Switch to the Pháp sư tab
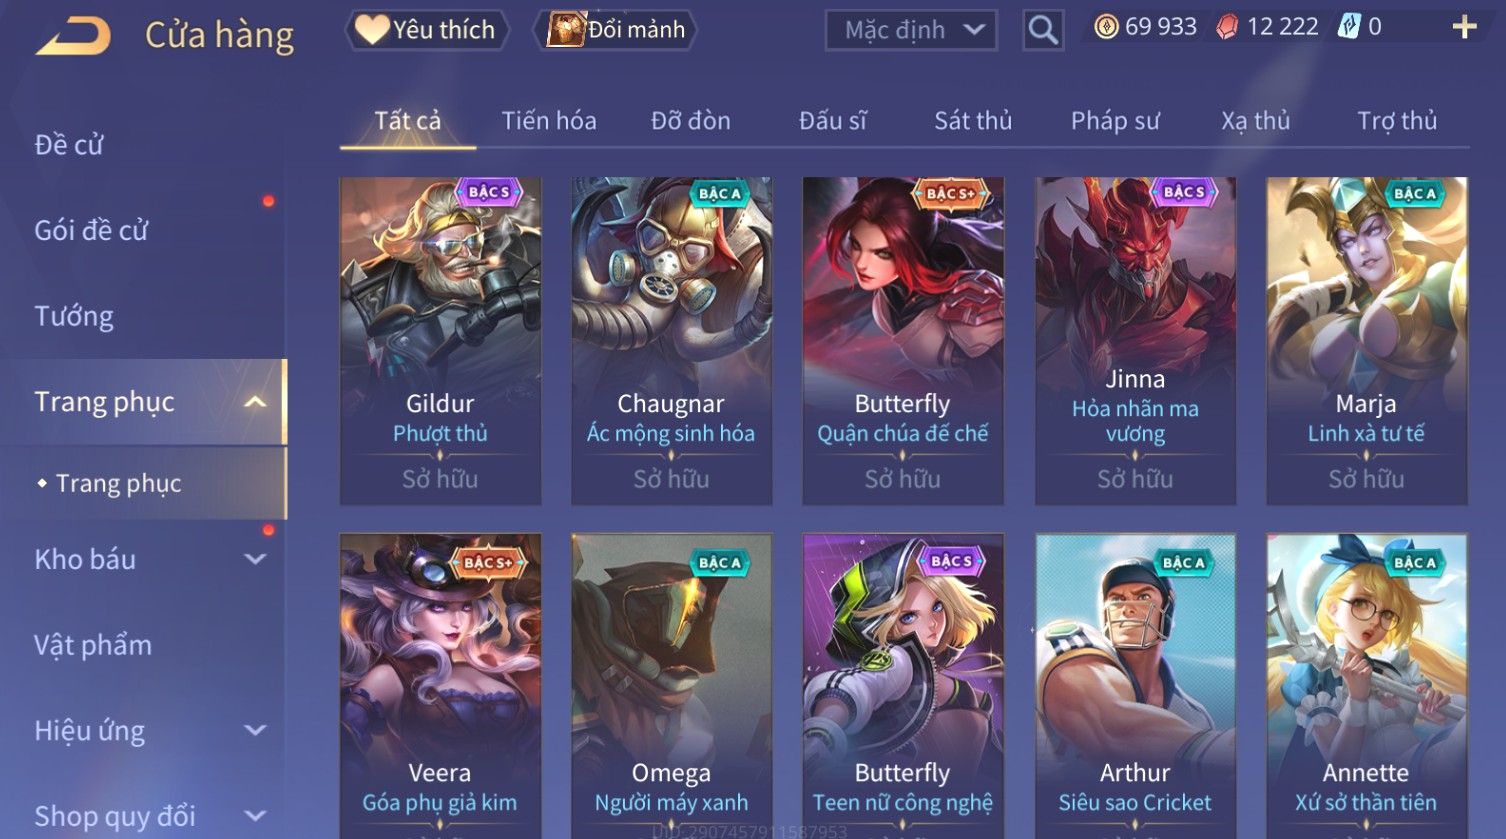The height and width of the screenshot is (839, 1506). point(1115,121)
